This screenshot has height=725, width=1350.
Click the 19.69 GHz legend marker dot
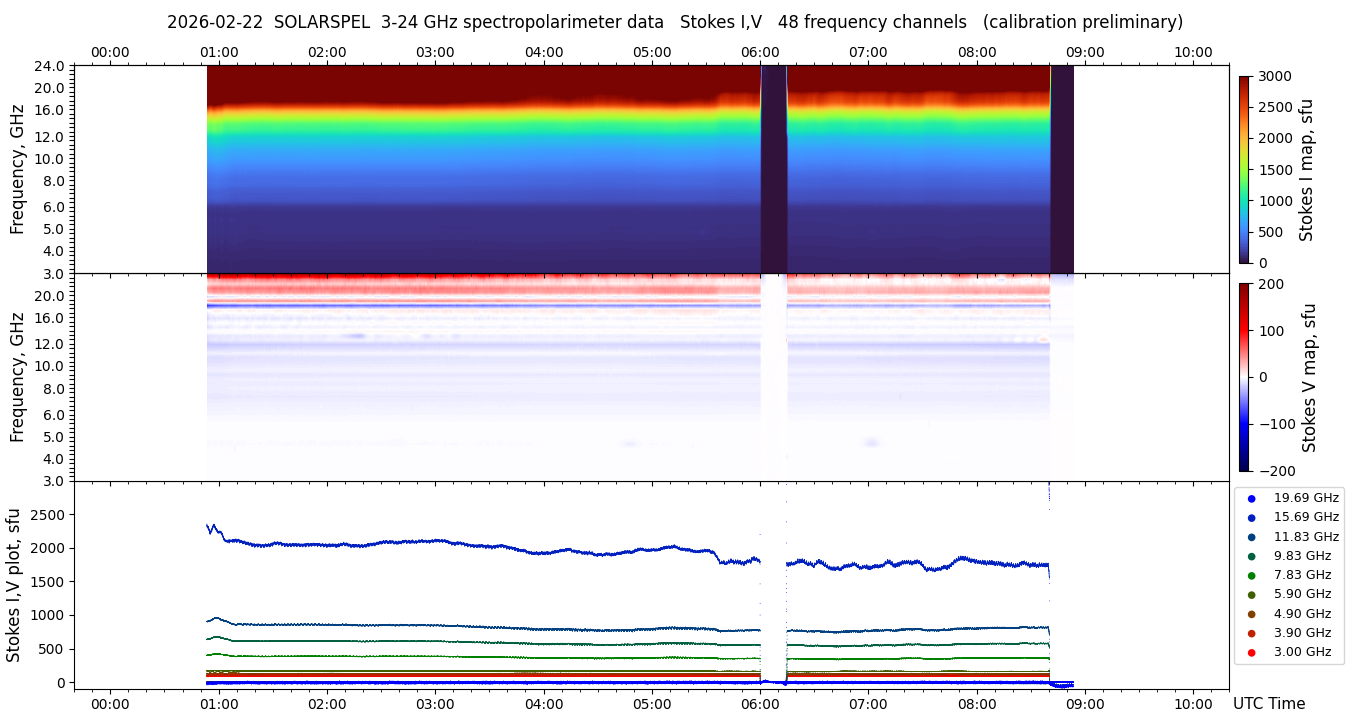tap(1251, 498)
